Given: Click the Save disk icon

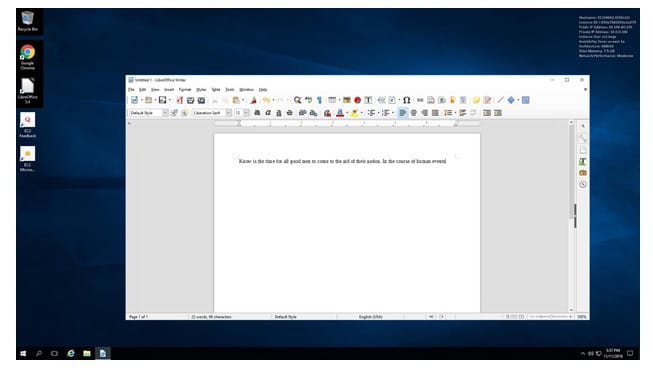Looking at the screenshot, I should click(162, 100).
